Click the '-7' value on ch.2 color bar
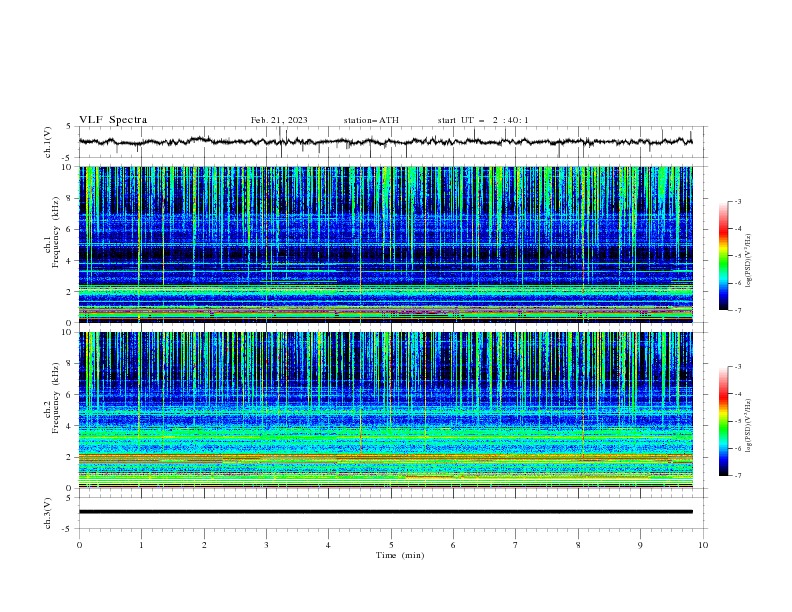The height and width of the screenshot is (612, 792). point(737,476)
